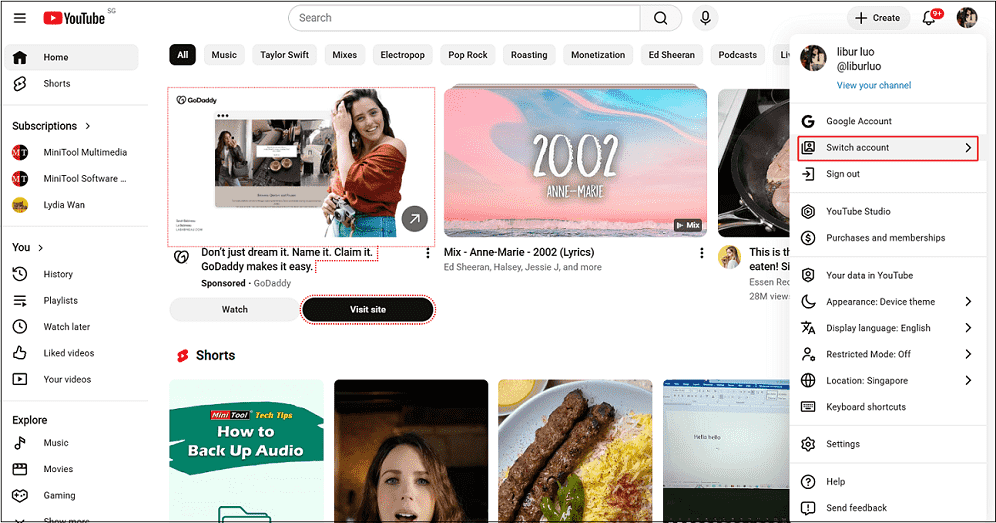
Task: Open How to Back Up Audio short
Action: [x=246, y=451]
